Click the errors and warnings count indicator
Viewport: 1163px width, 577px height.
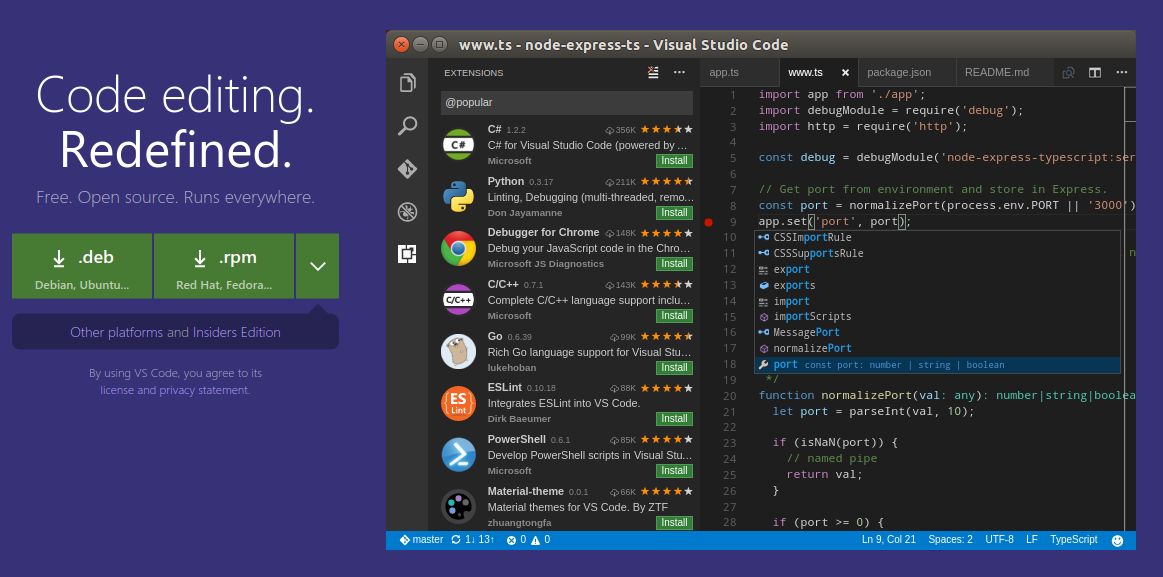pos(528,540)
